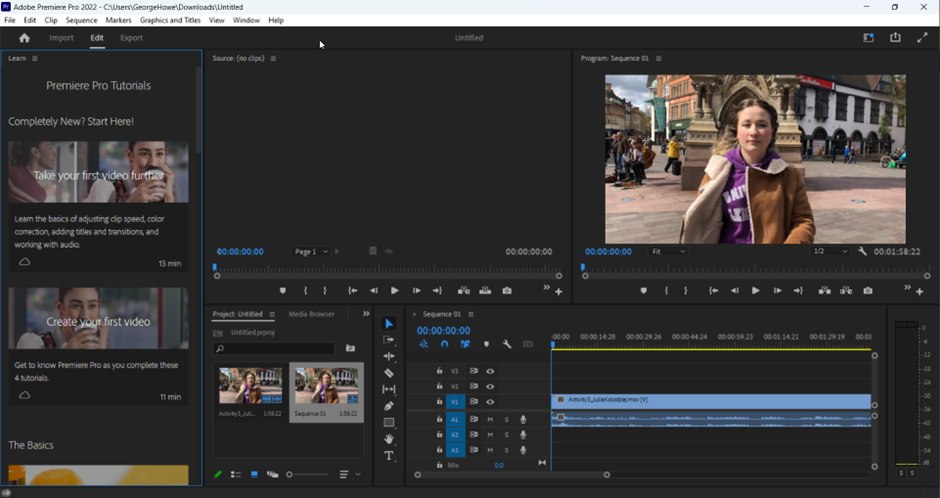940x498 pixels.
Task: Select the Razor tool
Action: [388, 373]
